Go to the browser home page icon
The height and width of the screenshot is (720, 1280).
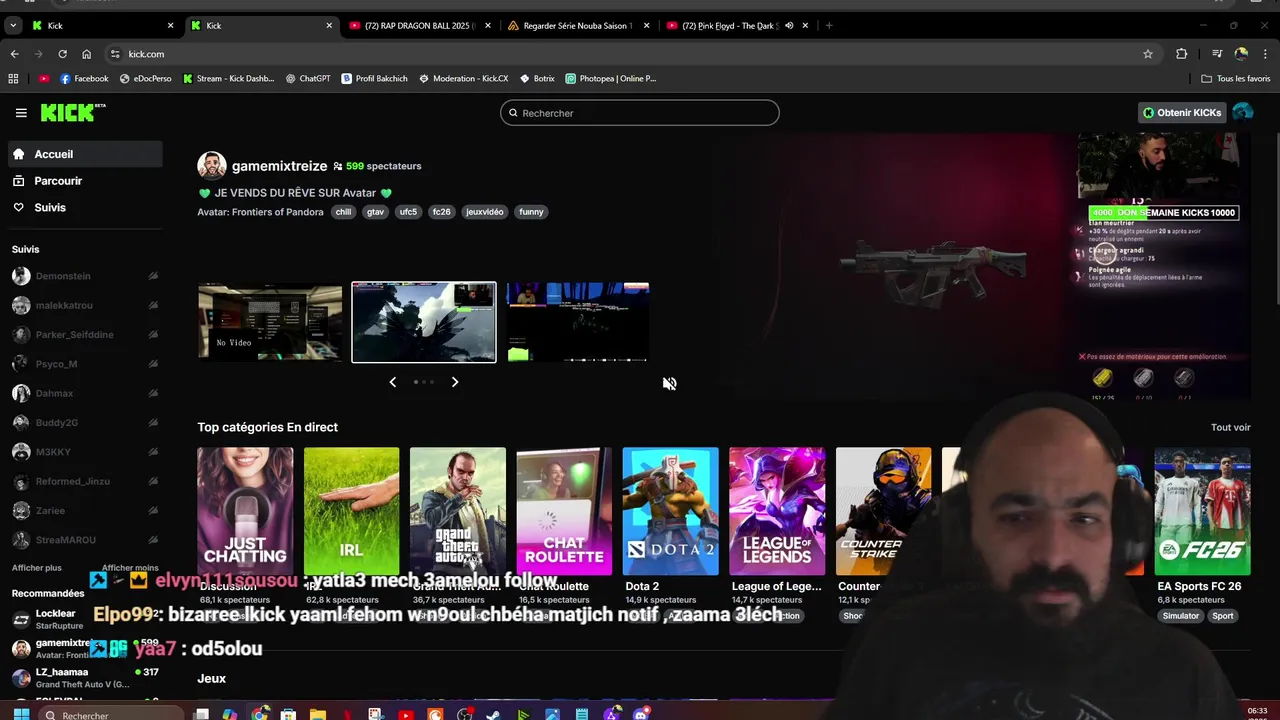(86, 54)
